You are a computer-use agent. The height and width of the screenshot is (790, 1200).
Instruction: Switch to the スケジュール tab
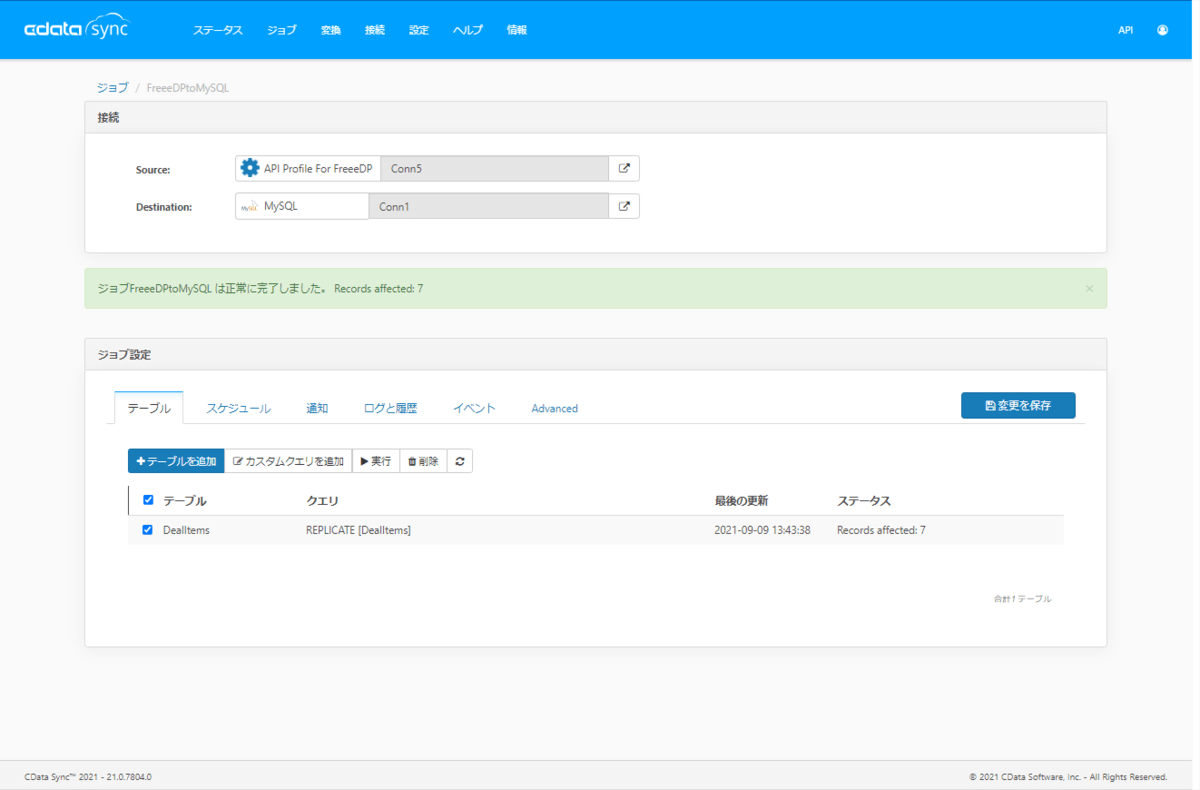(238, 408)
